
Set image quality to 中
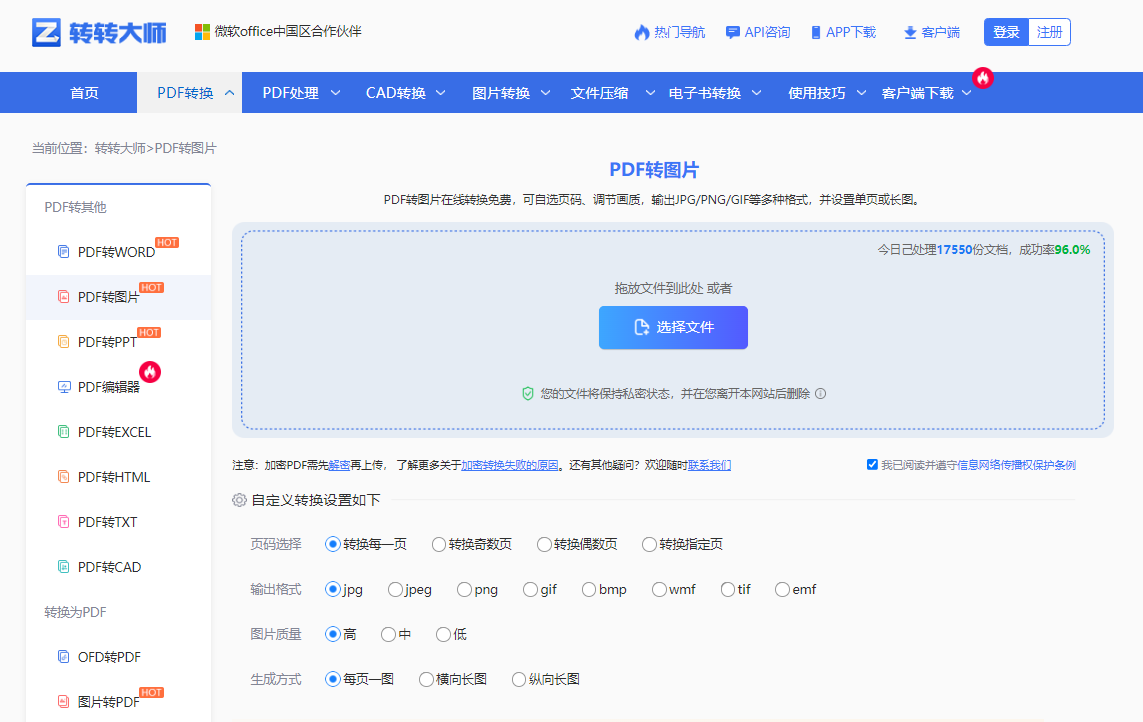388,634
